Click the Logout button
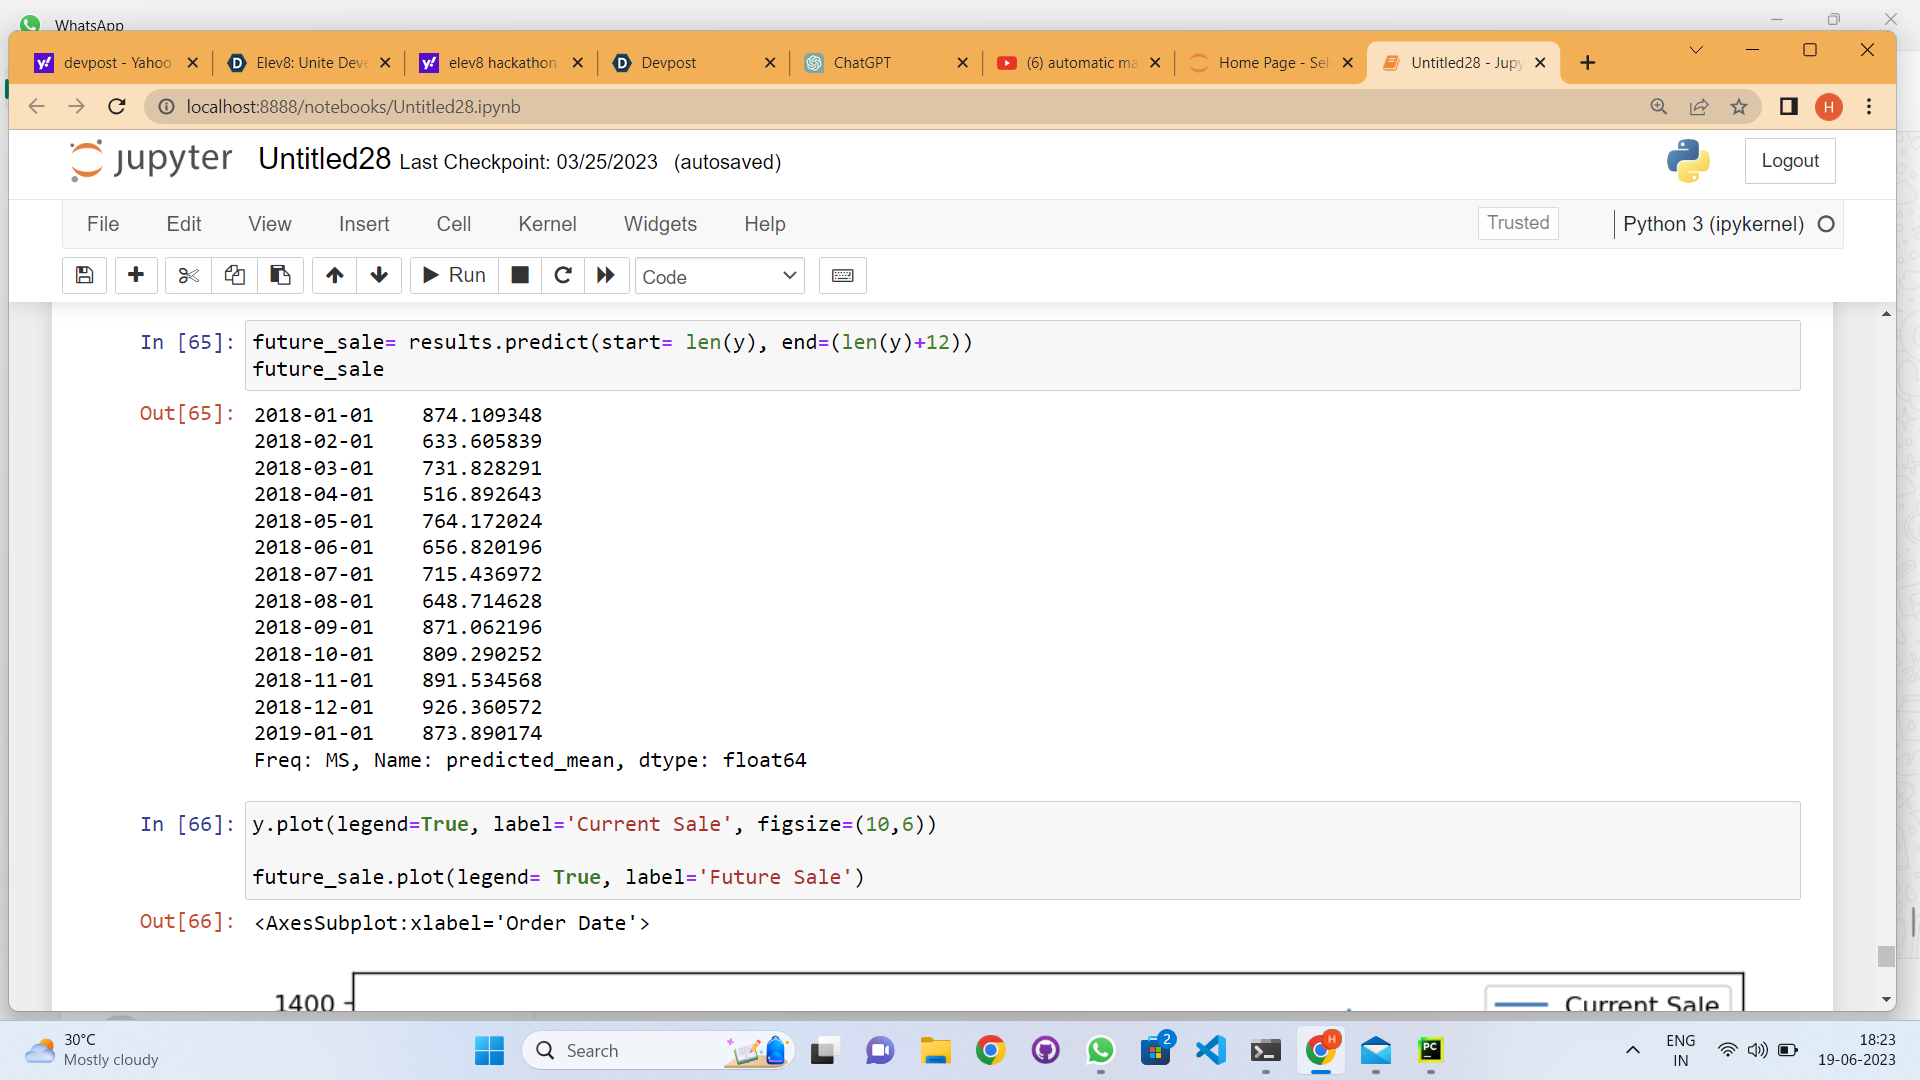The image size is (1920, 1080). click(1789, 161)
